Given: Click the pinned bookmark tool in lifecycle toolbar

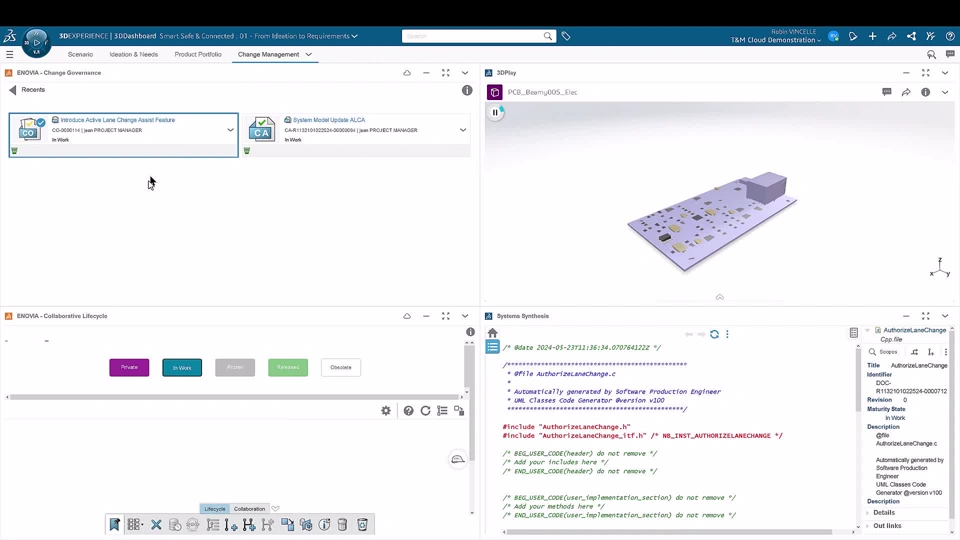Looking at the screenshot, I should 114,525.
